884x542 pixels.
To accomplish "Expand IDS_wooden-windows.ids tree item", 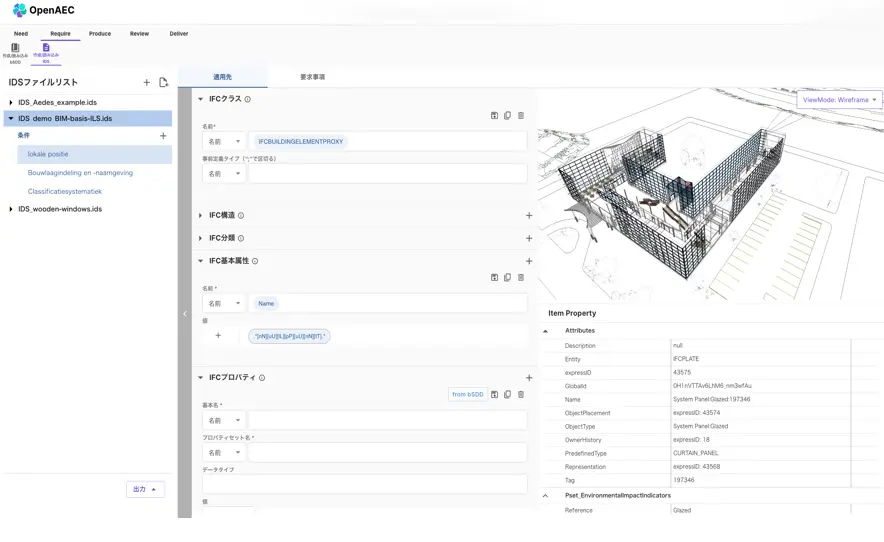I will coord(11,209).
